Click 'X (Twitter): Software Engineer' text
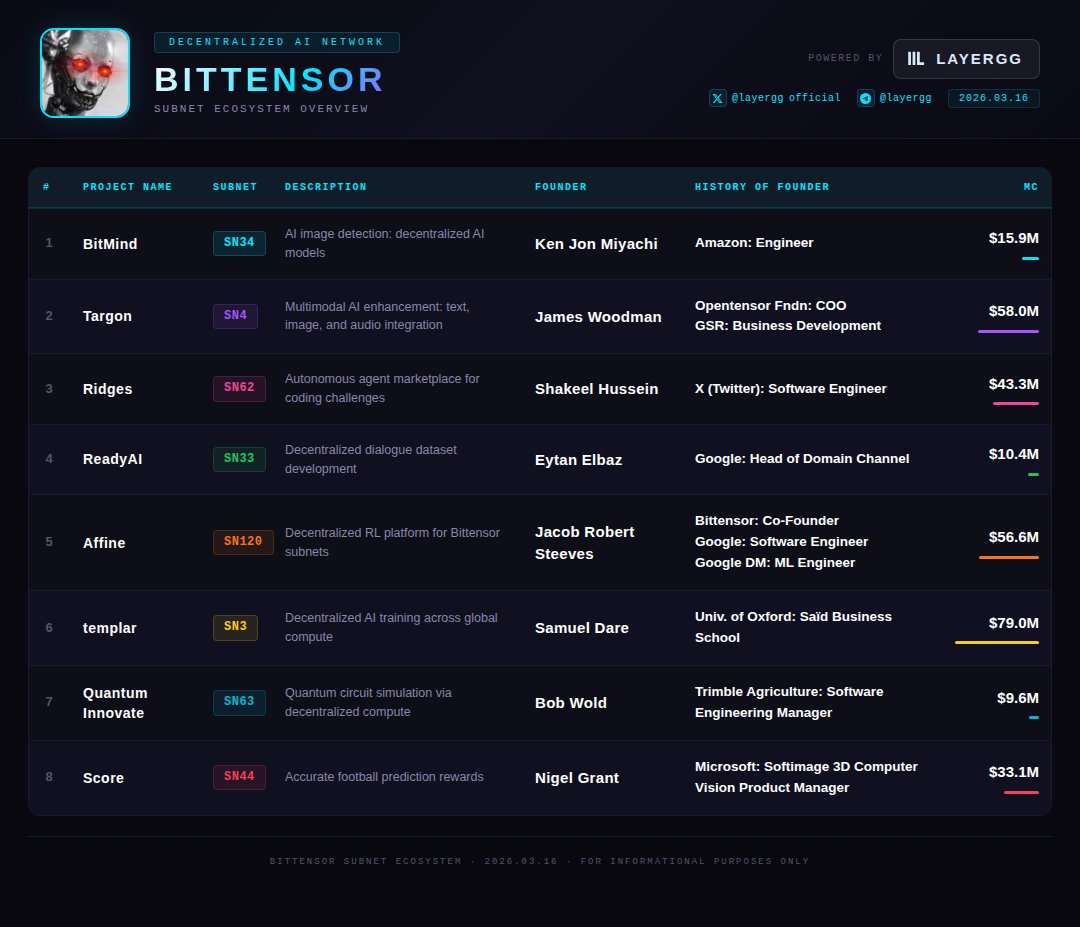This screenshot has width=1080, height=927. click(791, 389)
